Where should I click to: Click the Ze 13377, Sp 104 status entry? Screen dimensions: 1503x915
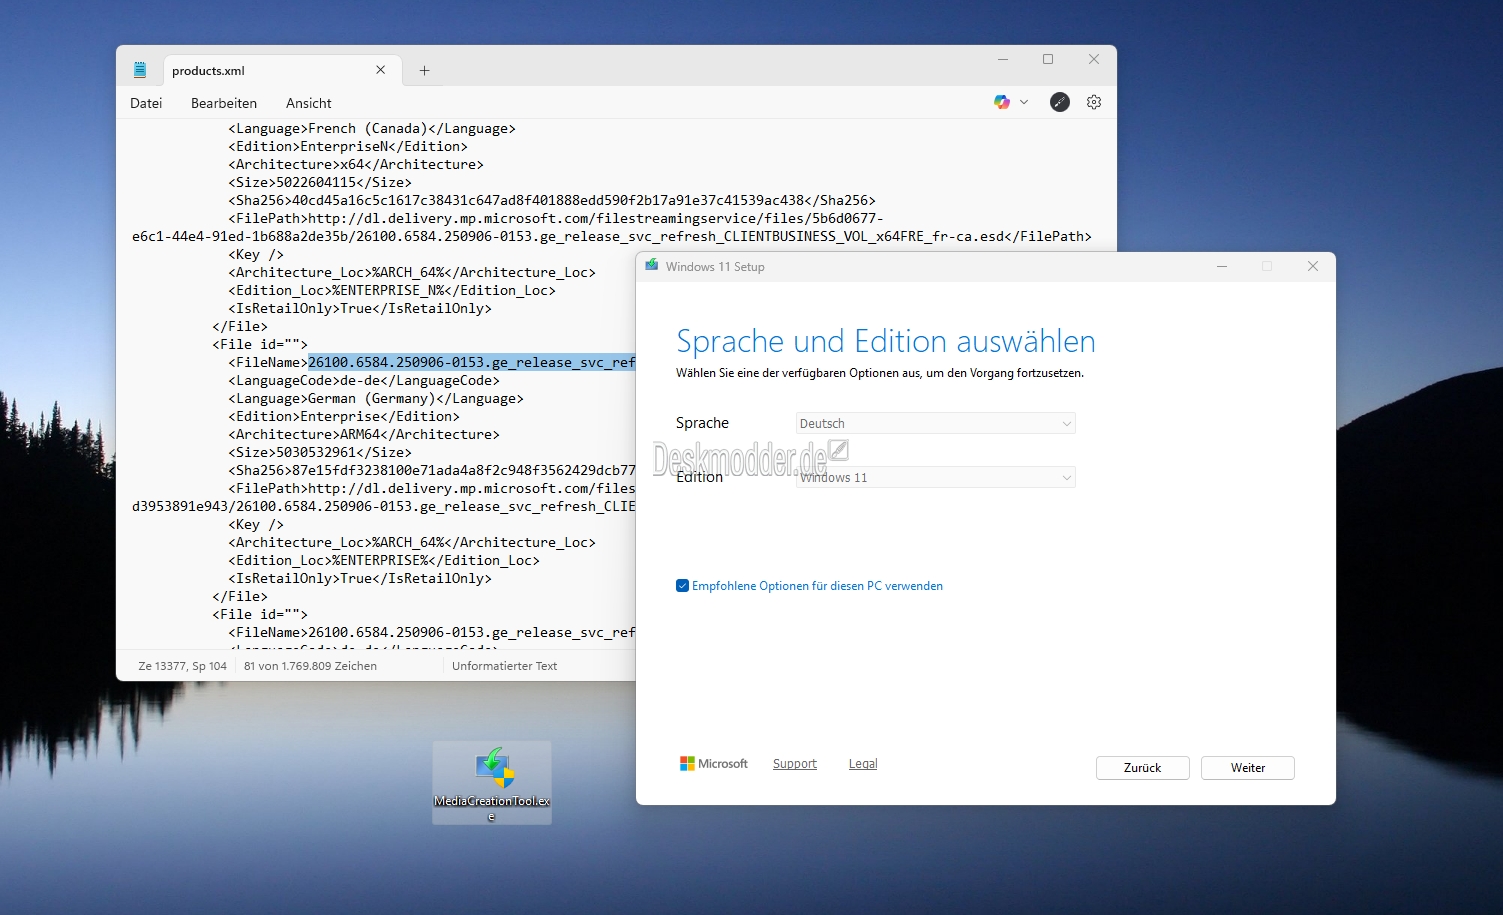tap(183, 666)
